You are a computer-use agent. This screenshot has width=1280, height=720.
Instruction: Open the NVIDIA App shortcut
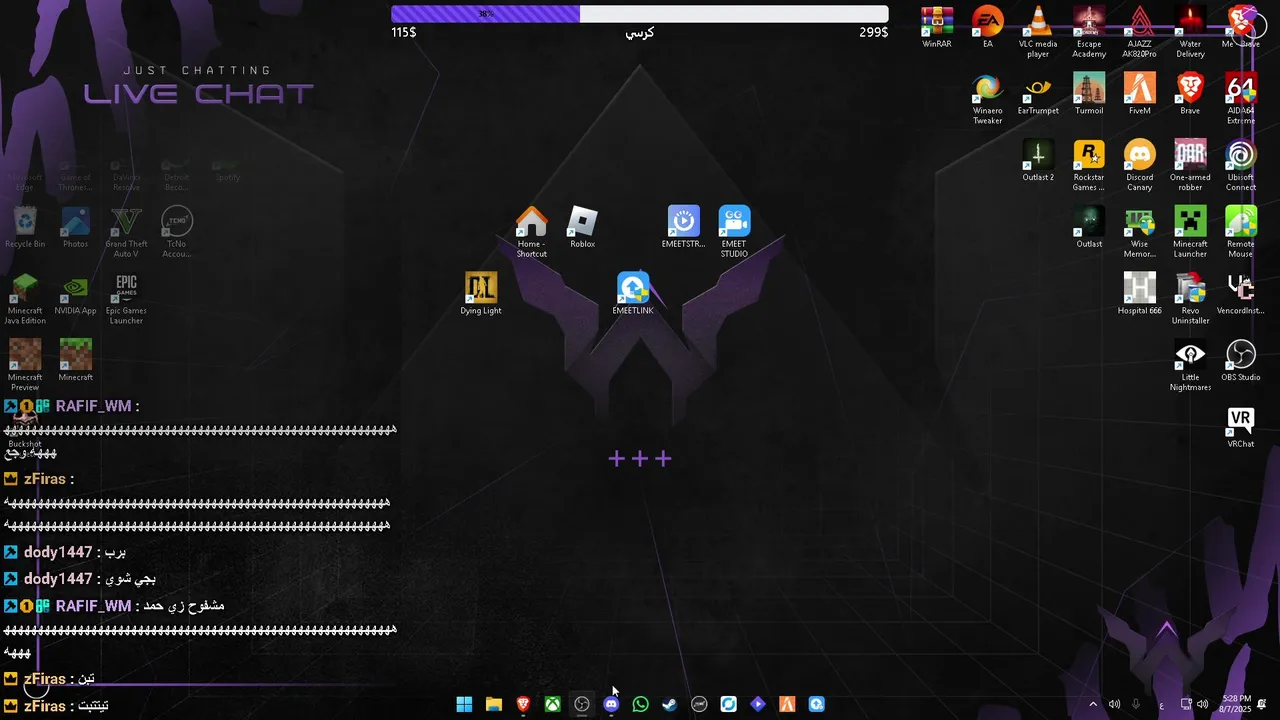pyautogui.click(x=75, y=294)
